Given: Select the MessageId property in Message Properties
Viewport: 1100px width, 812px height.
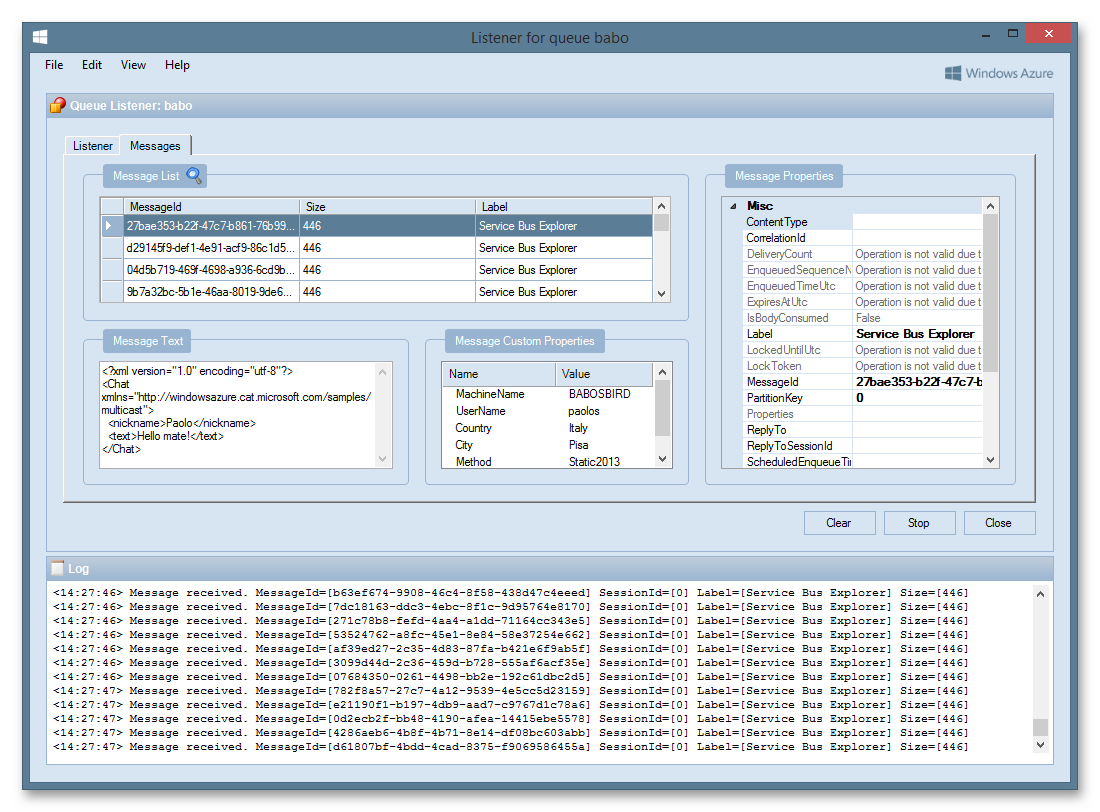Looking at the screenshot, I should 863,382.
